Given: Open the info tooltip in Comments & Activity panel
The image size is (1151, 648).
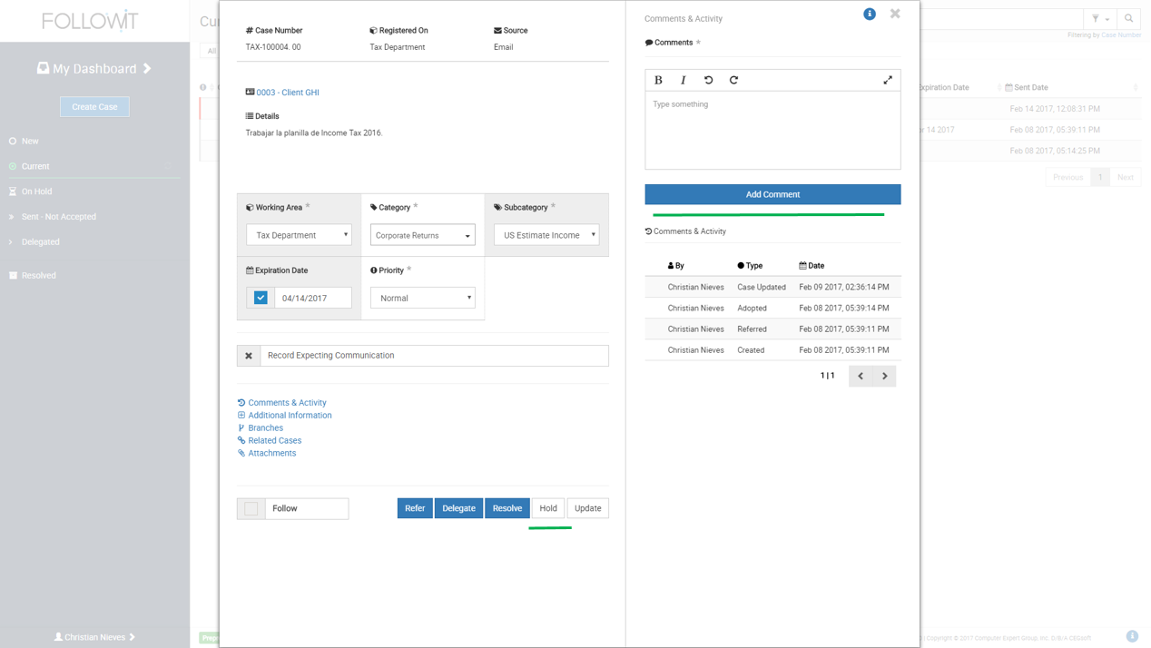Looking at the screenshot, I should tap(869, 13).
